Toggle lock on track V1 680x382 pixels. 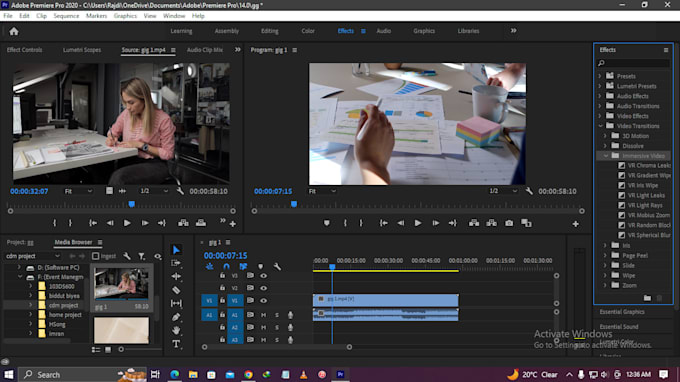pyautogui.click(x=222, y=300)
